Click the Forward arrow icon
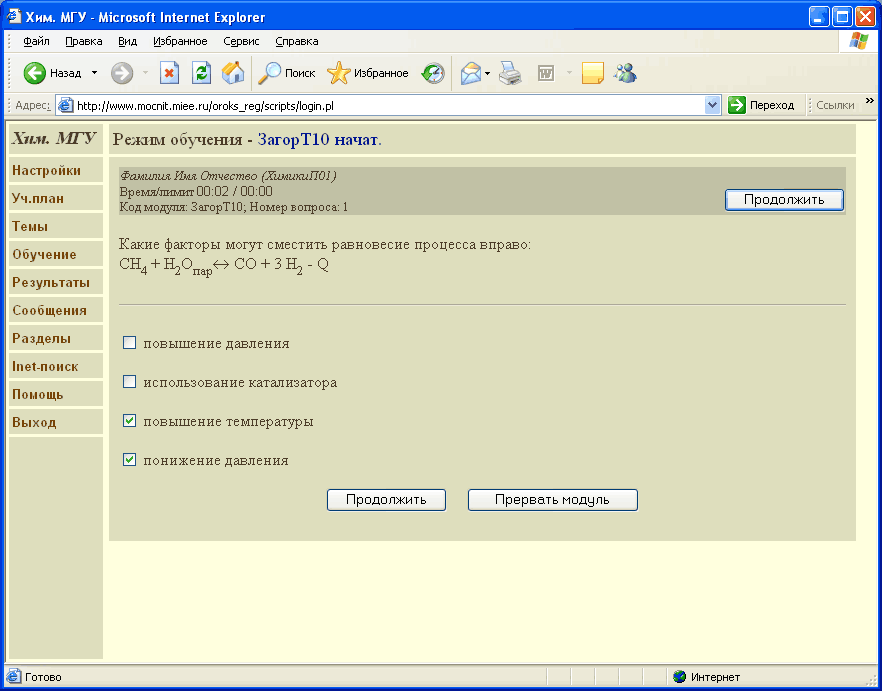Viewport: 882px width, 691px height. click(122, 73)
